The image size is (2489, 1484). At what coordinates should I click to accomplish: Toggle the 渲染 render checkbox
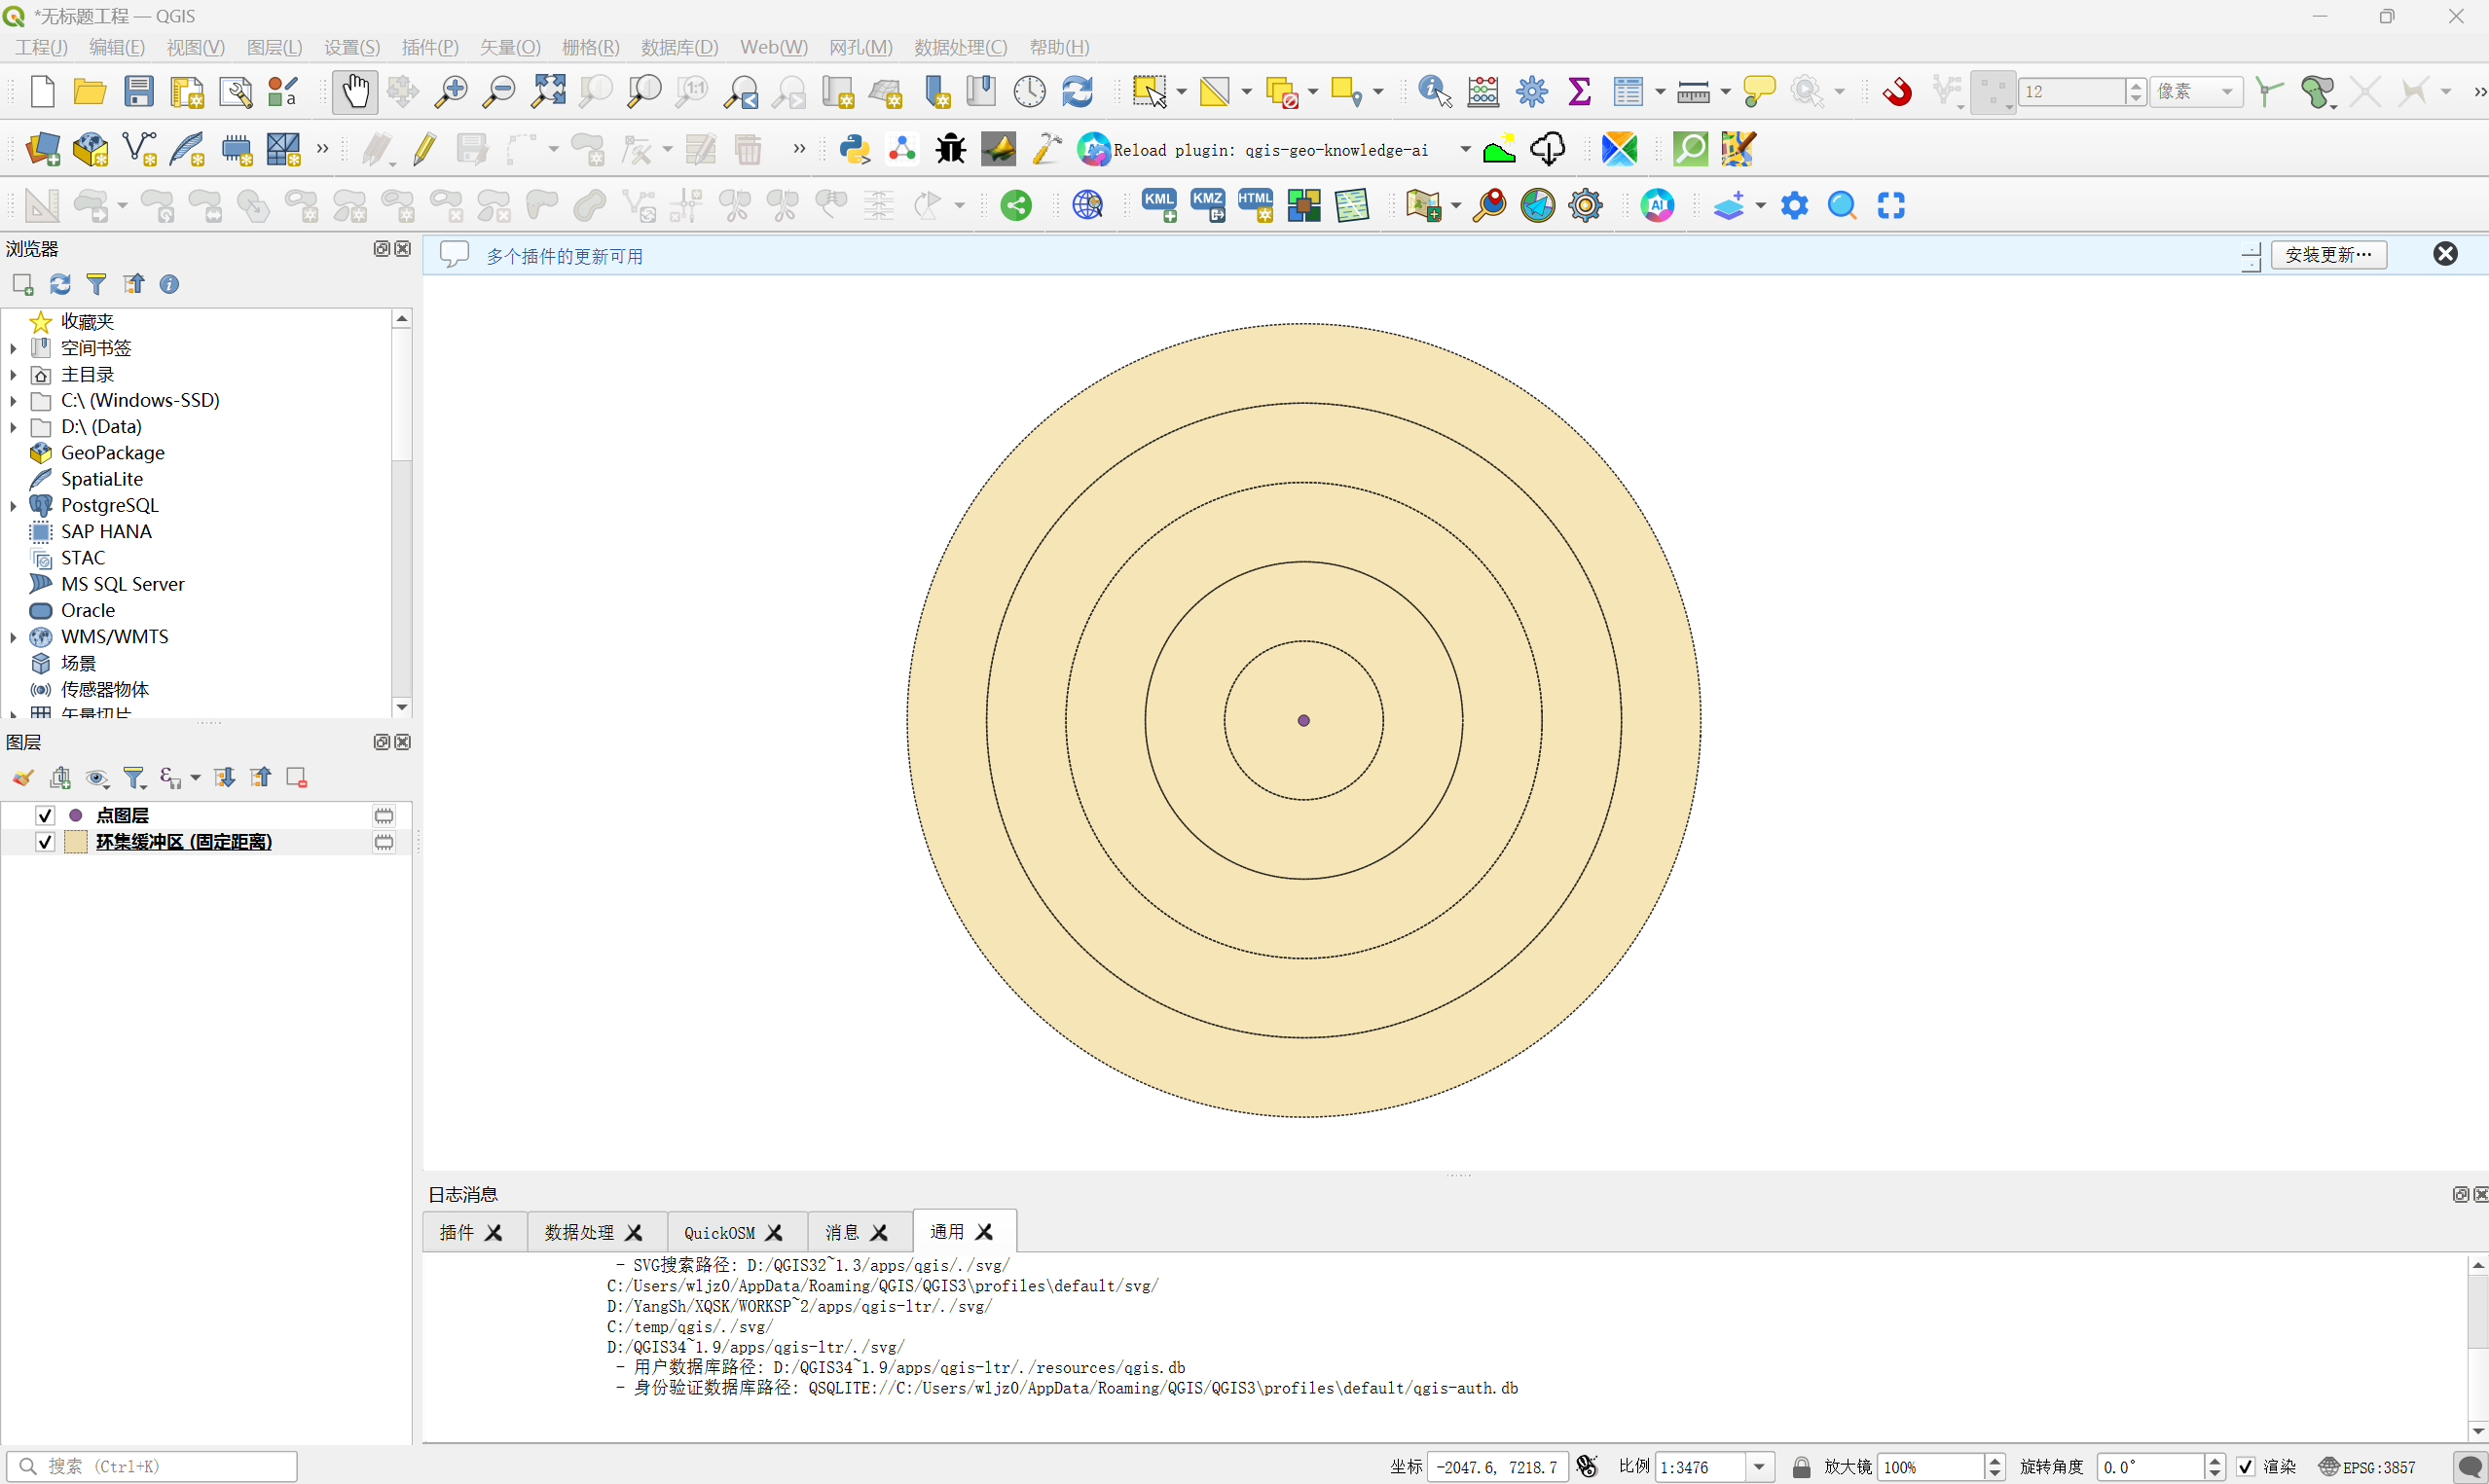point(2246,1467)
